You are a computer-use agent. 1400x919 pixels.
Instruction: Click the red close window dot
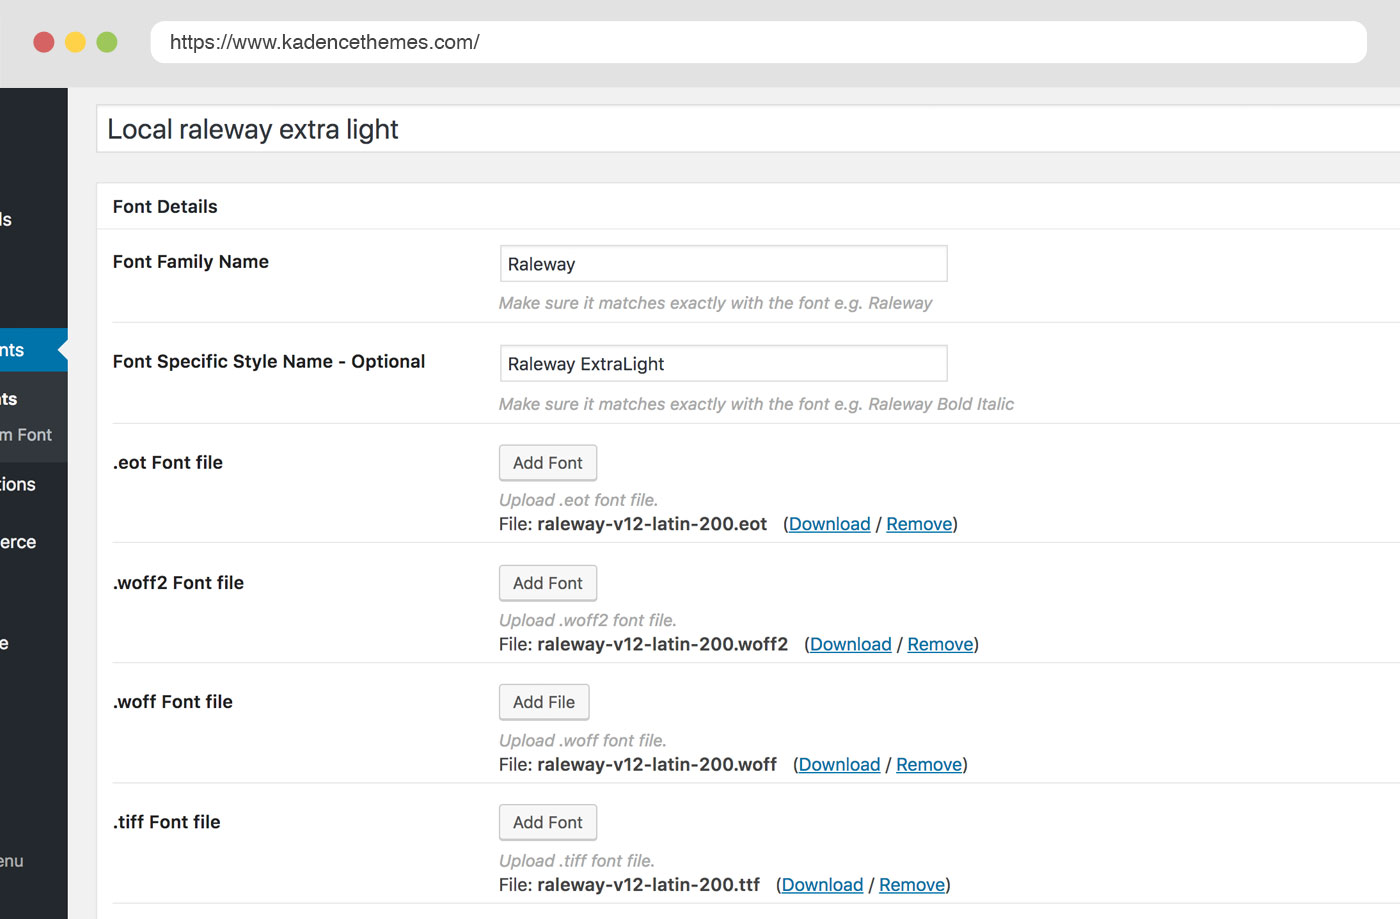[x=44, y=42]
